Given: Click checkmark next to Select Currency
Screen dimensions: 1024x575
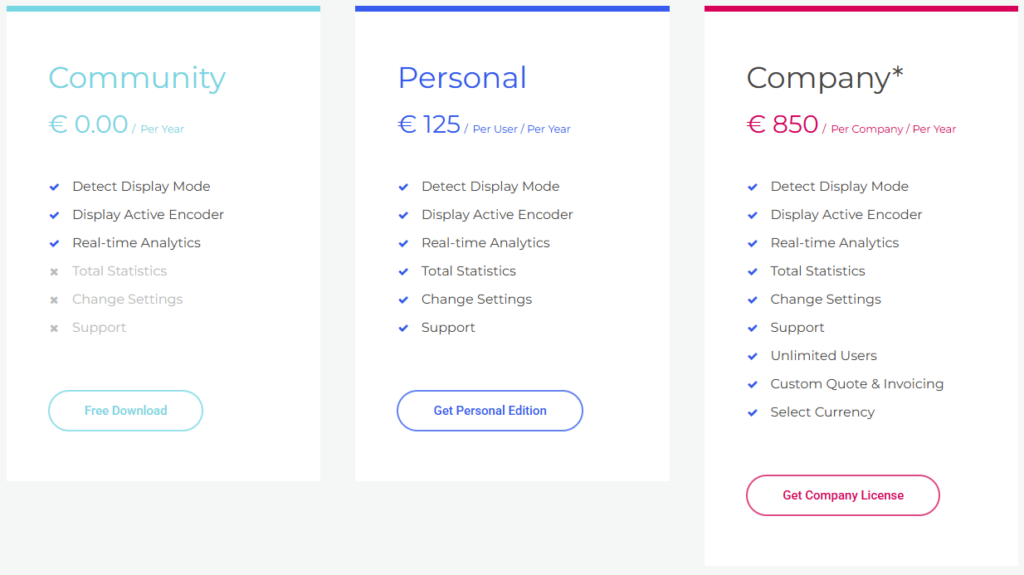Looking at the screenshot, I should pos(752,412).
